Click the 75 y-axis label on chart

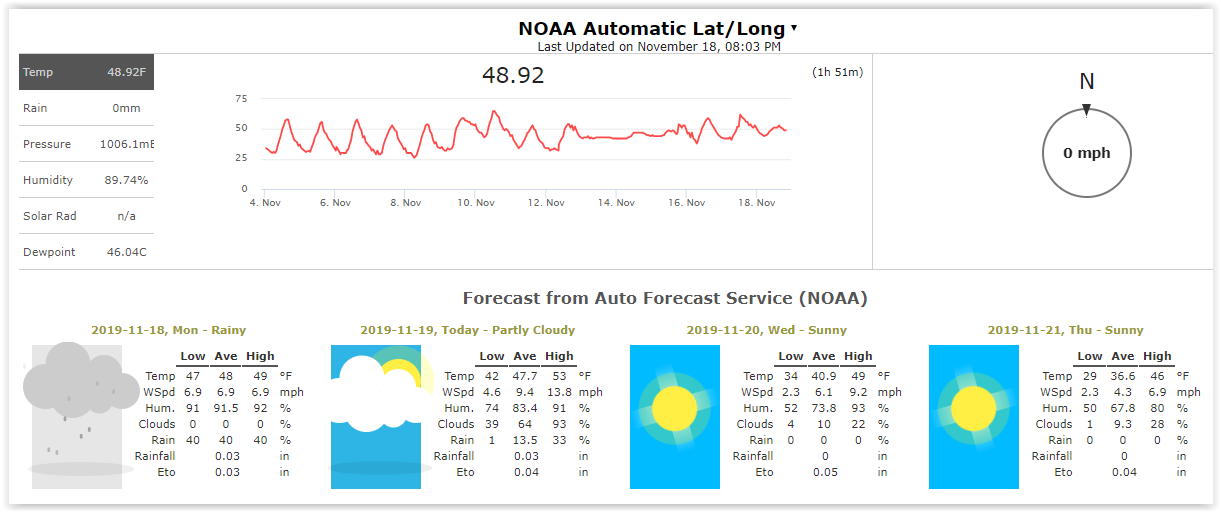(241, 99)
